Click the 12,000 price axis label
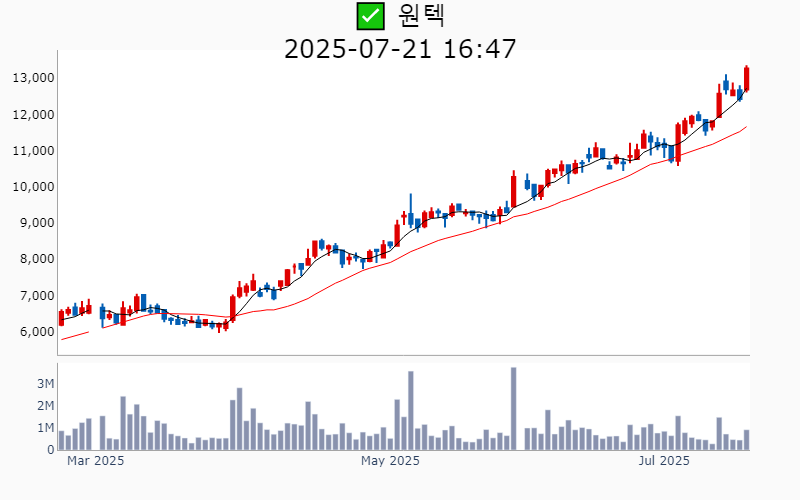Viewport: 800px width, 500px height. coord(34,115)
